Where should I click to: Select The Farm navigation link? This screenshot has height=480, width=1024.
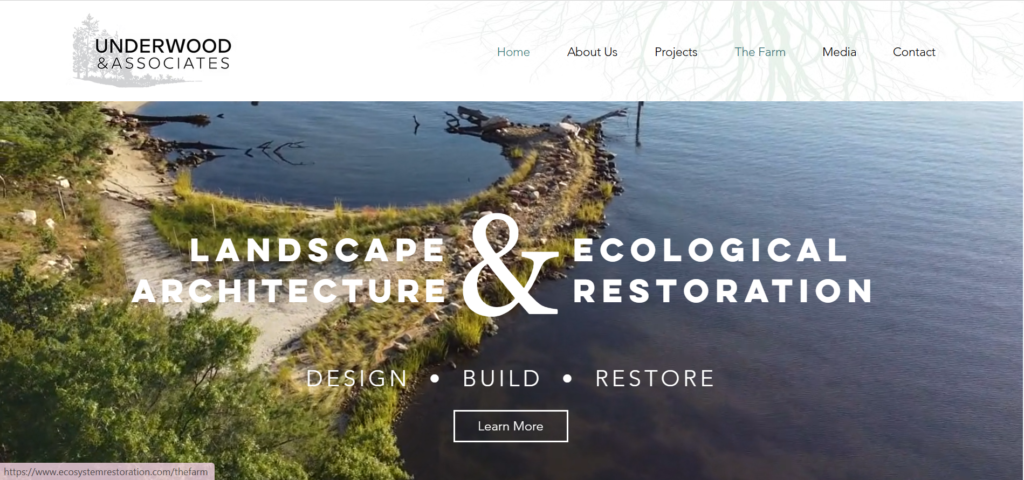click(x=760, y=52)
